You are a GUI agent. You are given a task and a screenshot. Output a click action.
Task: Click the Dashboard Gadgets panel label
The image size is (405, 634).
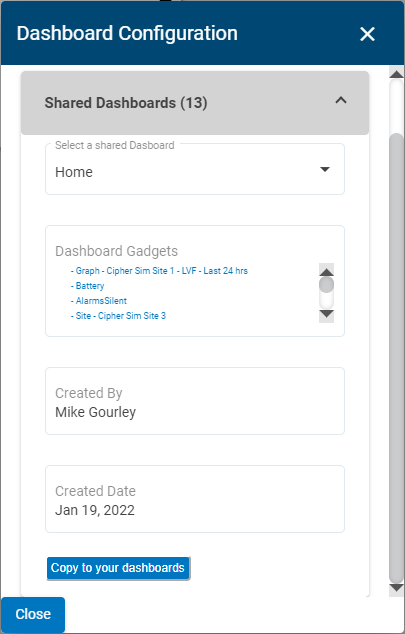[116, 251]
